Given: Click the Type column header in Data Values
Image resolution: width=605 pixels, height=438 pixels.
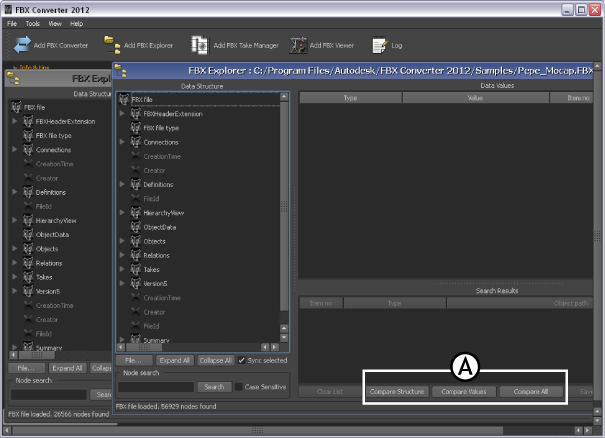Looking at the screenshot, I should tap(350, 98).
